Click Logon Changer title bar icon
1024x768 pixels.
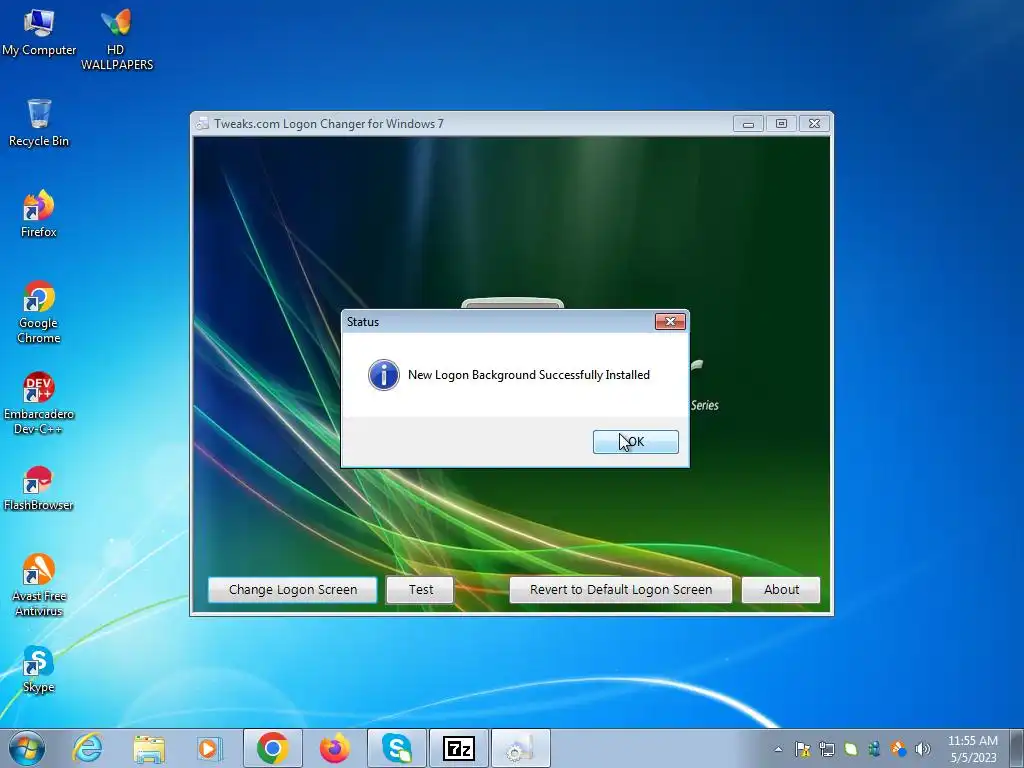coord(202,123)
